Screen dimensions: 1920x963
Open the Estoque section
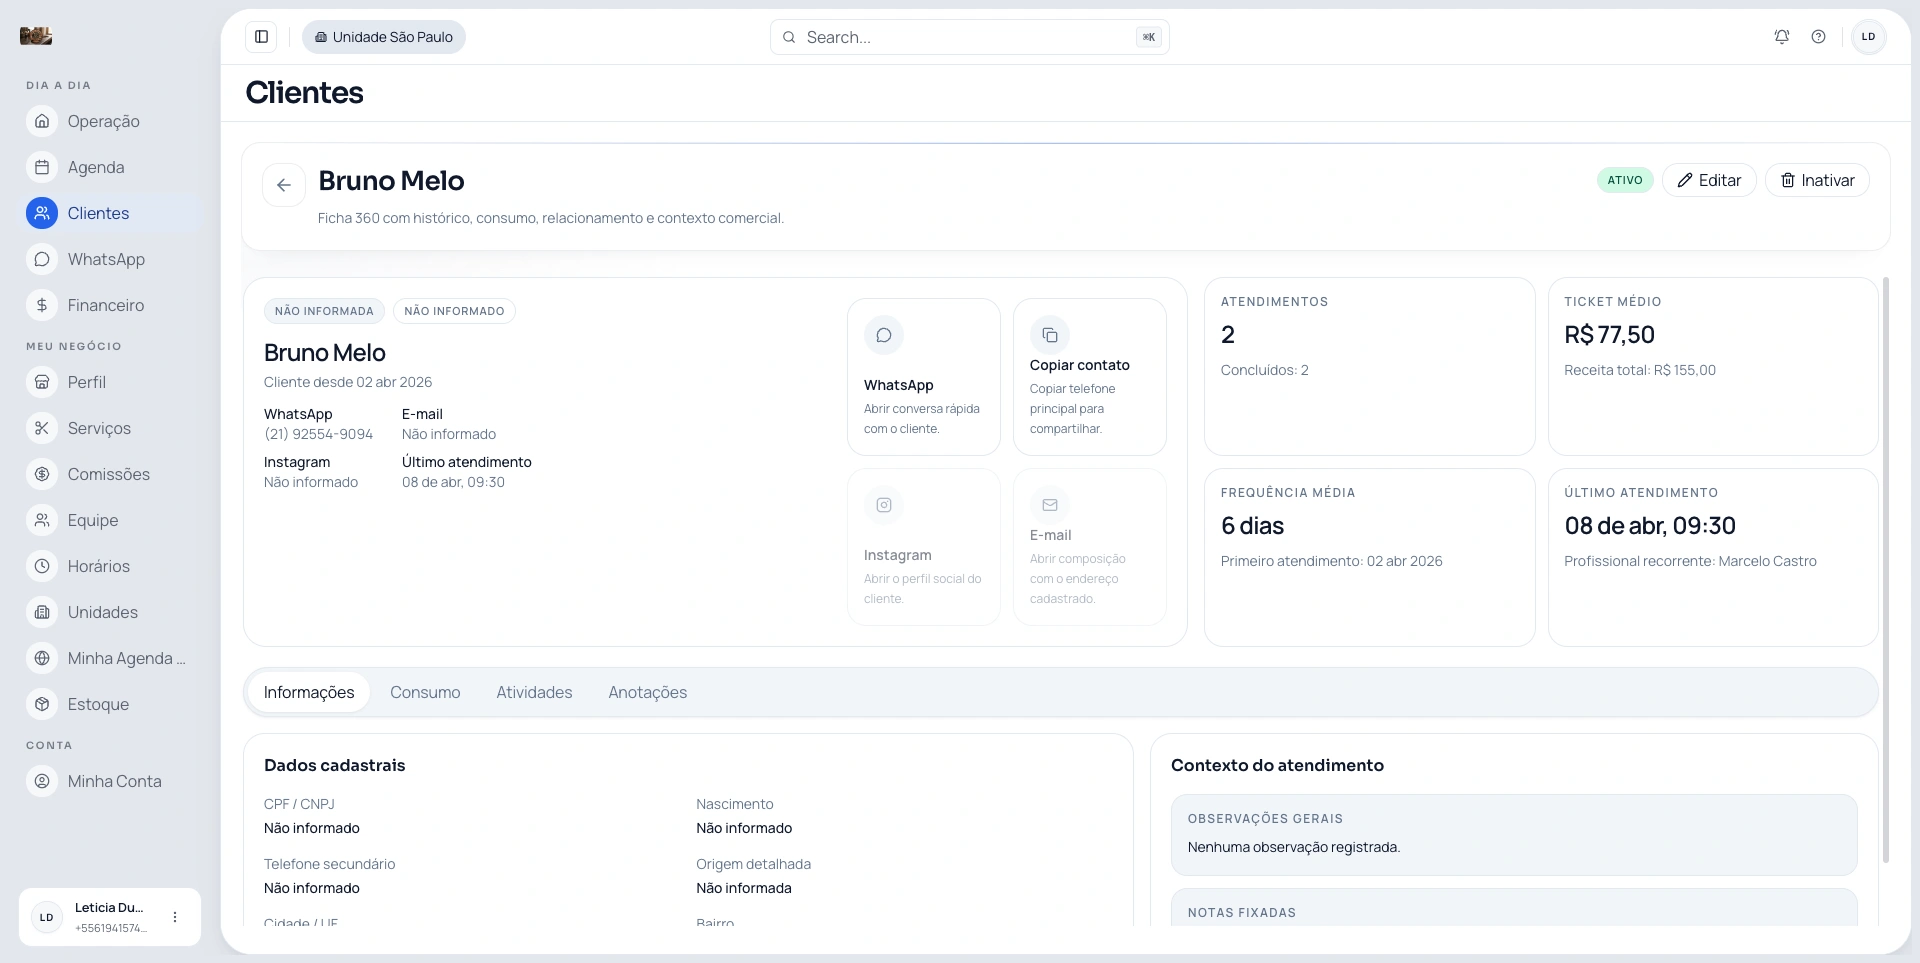point(98,704)
